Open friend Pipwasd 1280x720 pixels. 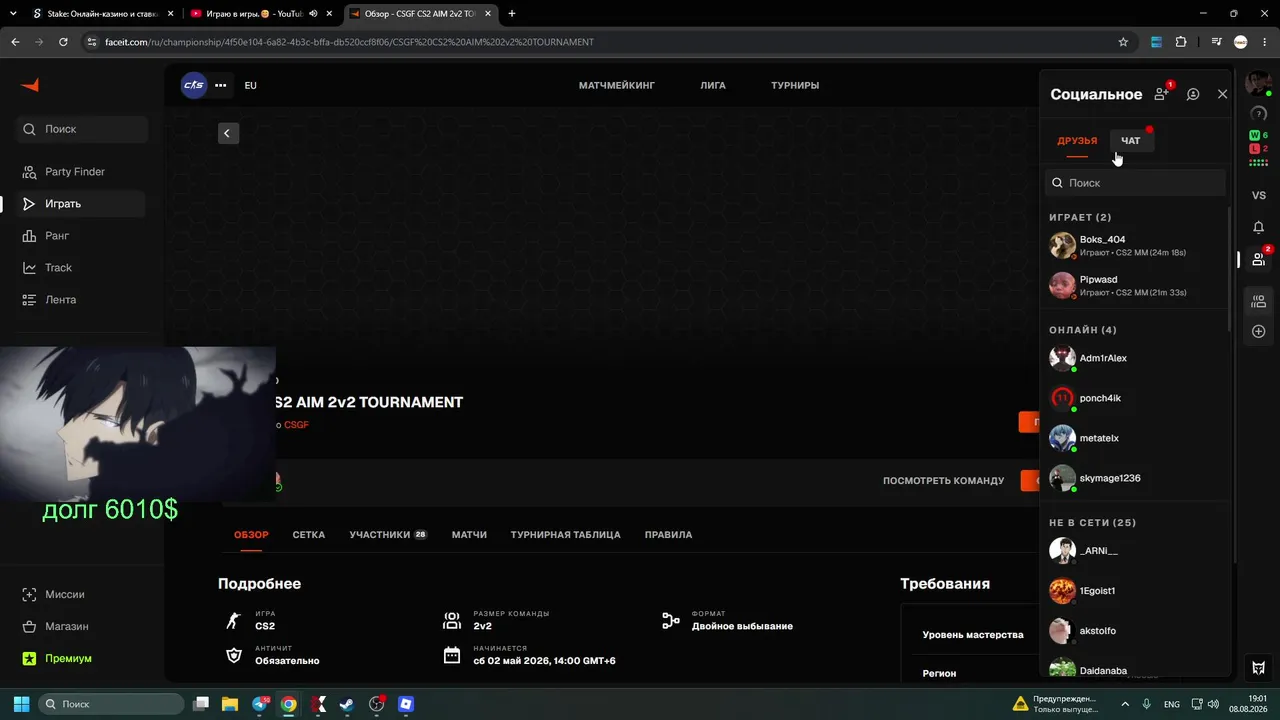tap(1135, 285)
